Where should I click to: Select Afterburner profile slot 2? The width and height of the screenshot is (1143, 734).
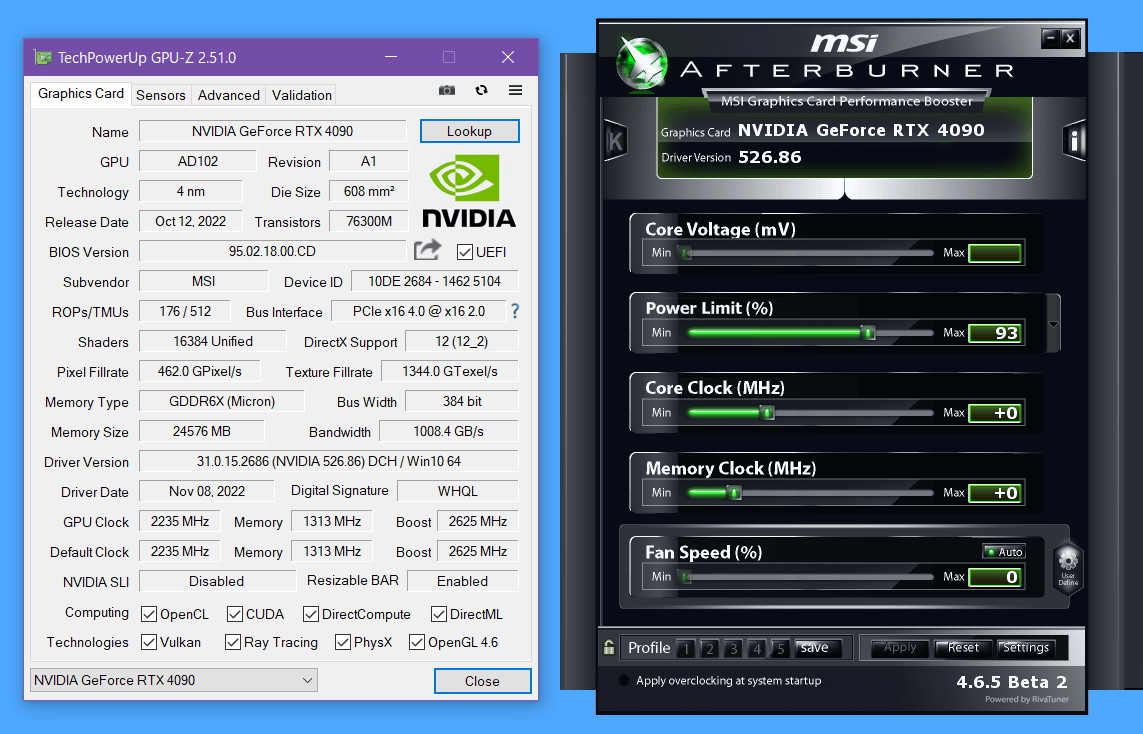(709, 648)
